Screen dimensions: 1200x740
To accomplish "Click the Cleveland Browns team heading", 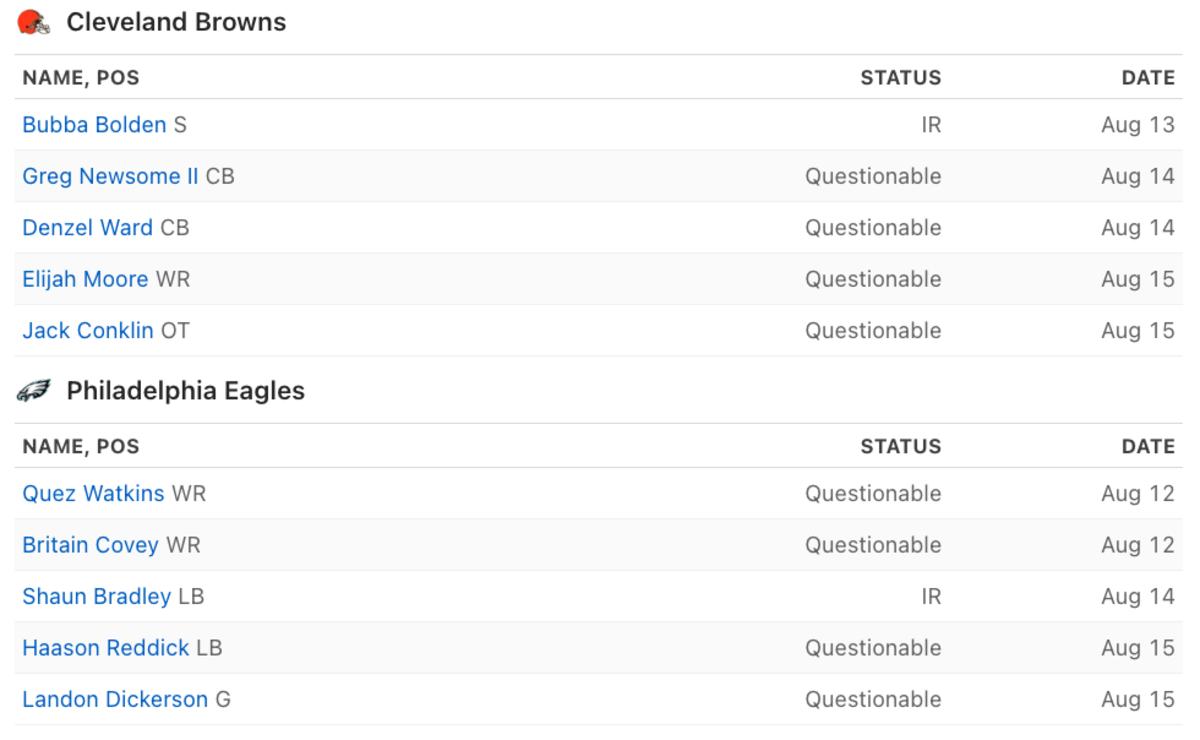I will click(176, 22).
